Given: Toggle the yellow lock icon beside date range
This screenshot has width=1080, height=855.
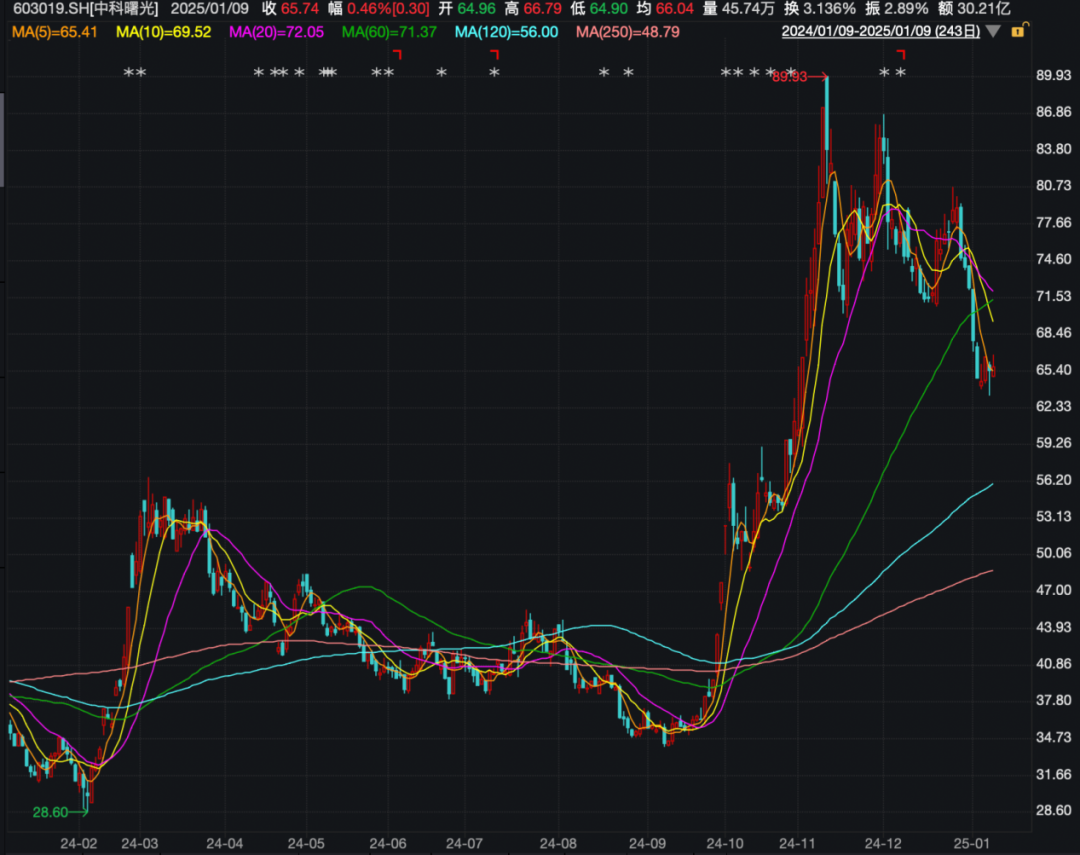Looking at the screenshot, I should click(1018, 31).
